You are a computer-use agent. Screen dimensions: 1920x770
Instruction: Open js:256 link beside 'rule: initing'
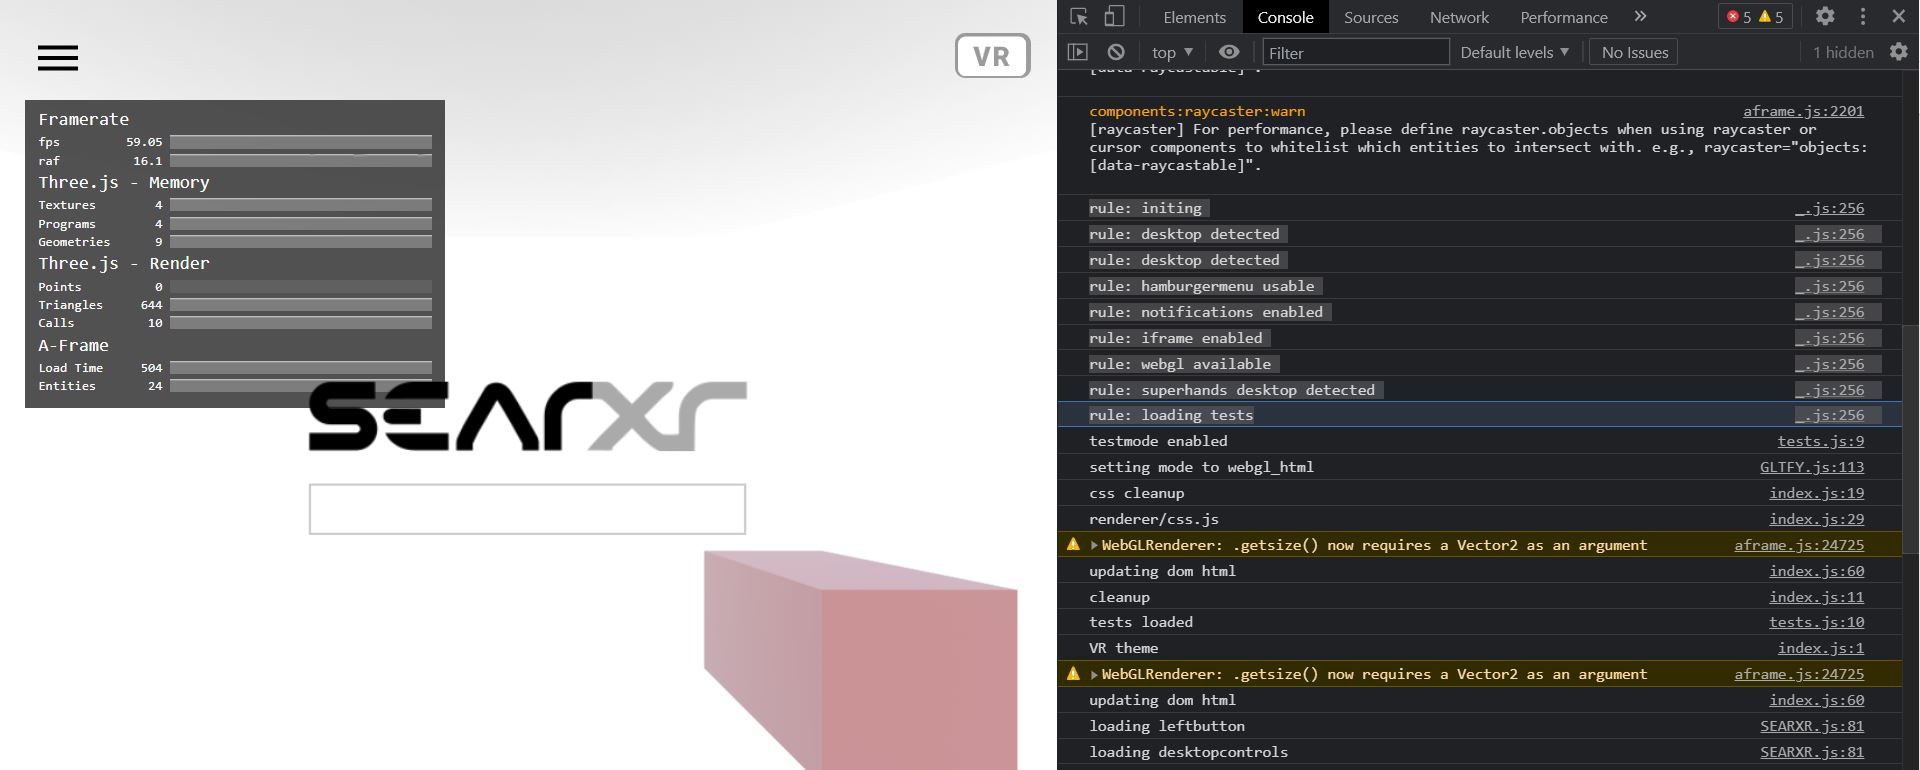click(x=1829, y=208)
